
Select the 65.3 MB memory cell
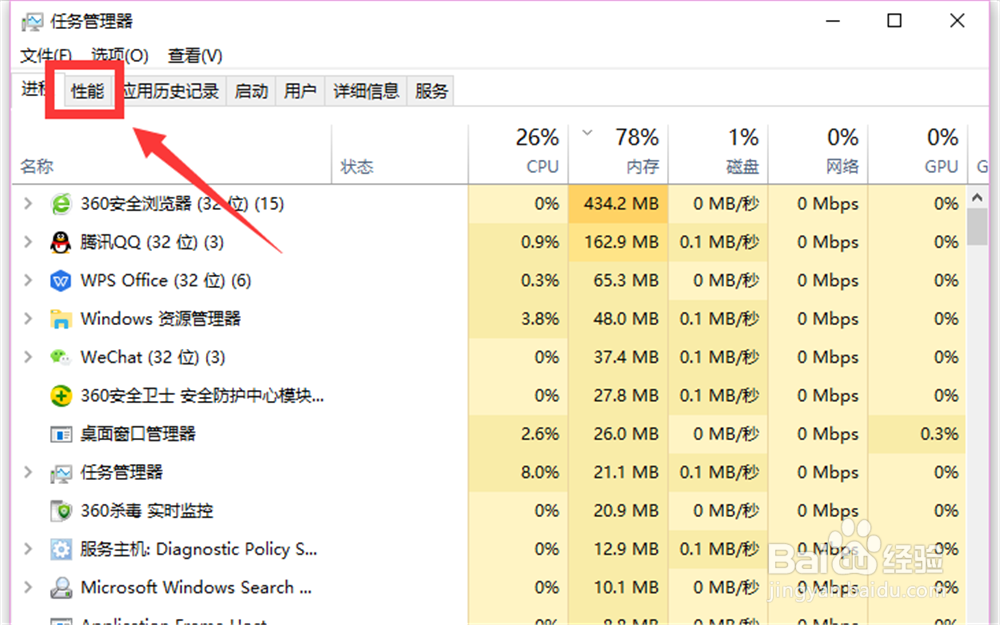(619, 281)
